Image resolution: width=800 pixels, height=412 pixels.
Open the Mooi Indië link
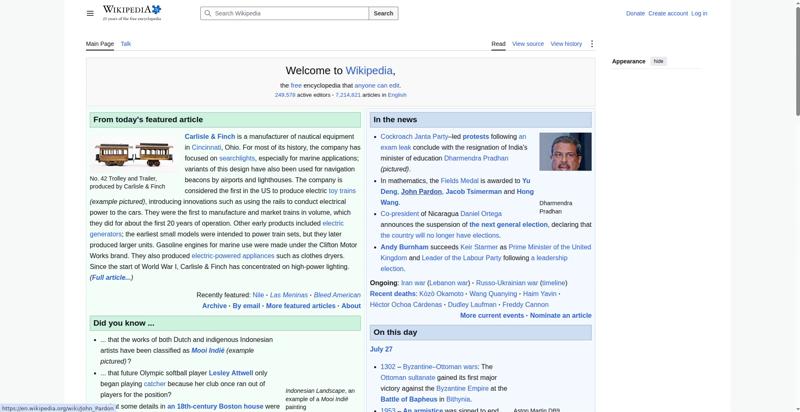[x=208, y=351]
